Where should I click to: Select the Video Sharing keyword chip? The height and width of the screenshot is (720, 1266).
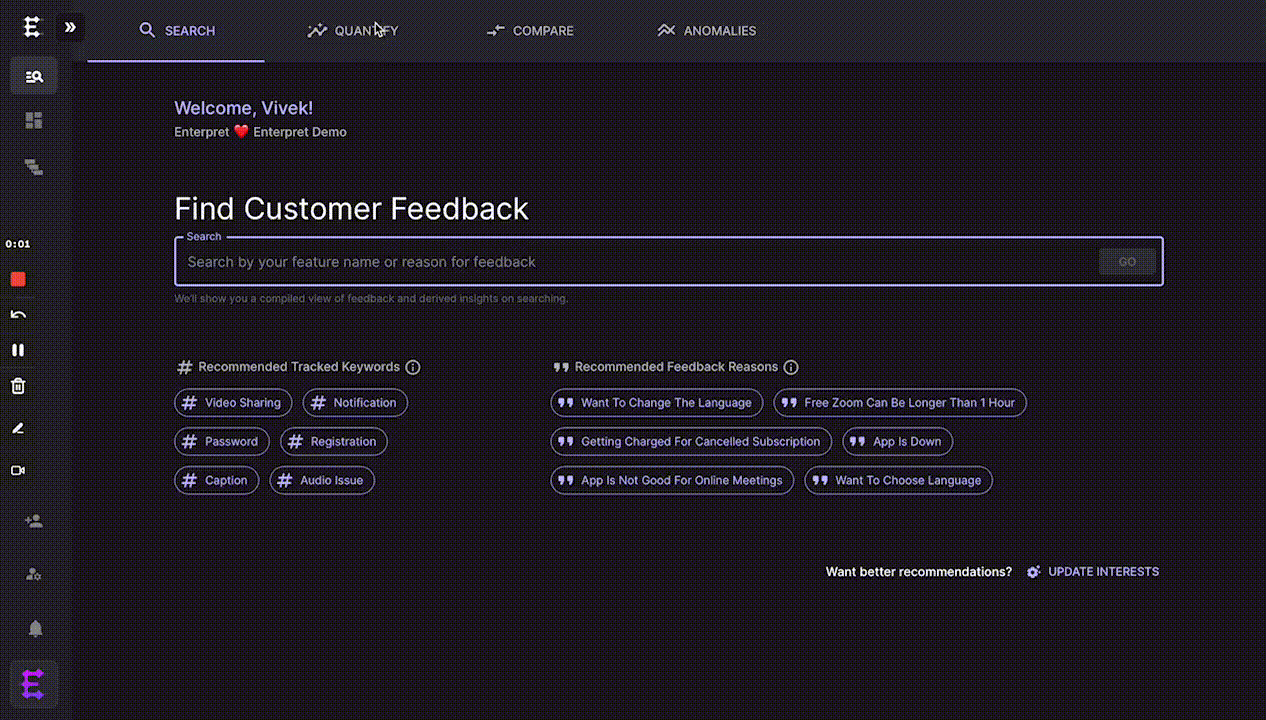tap(233, 403)
